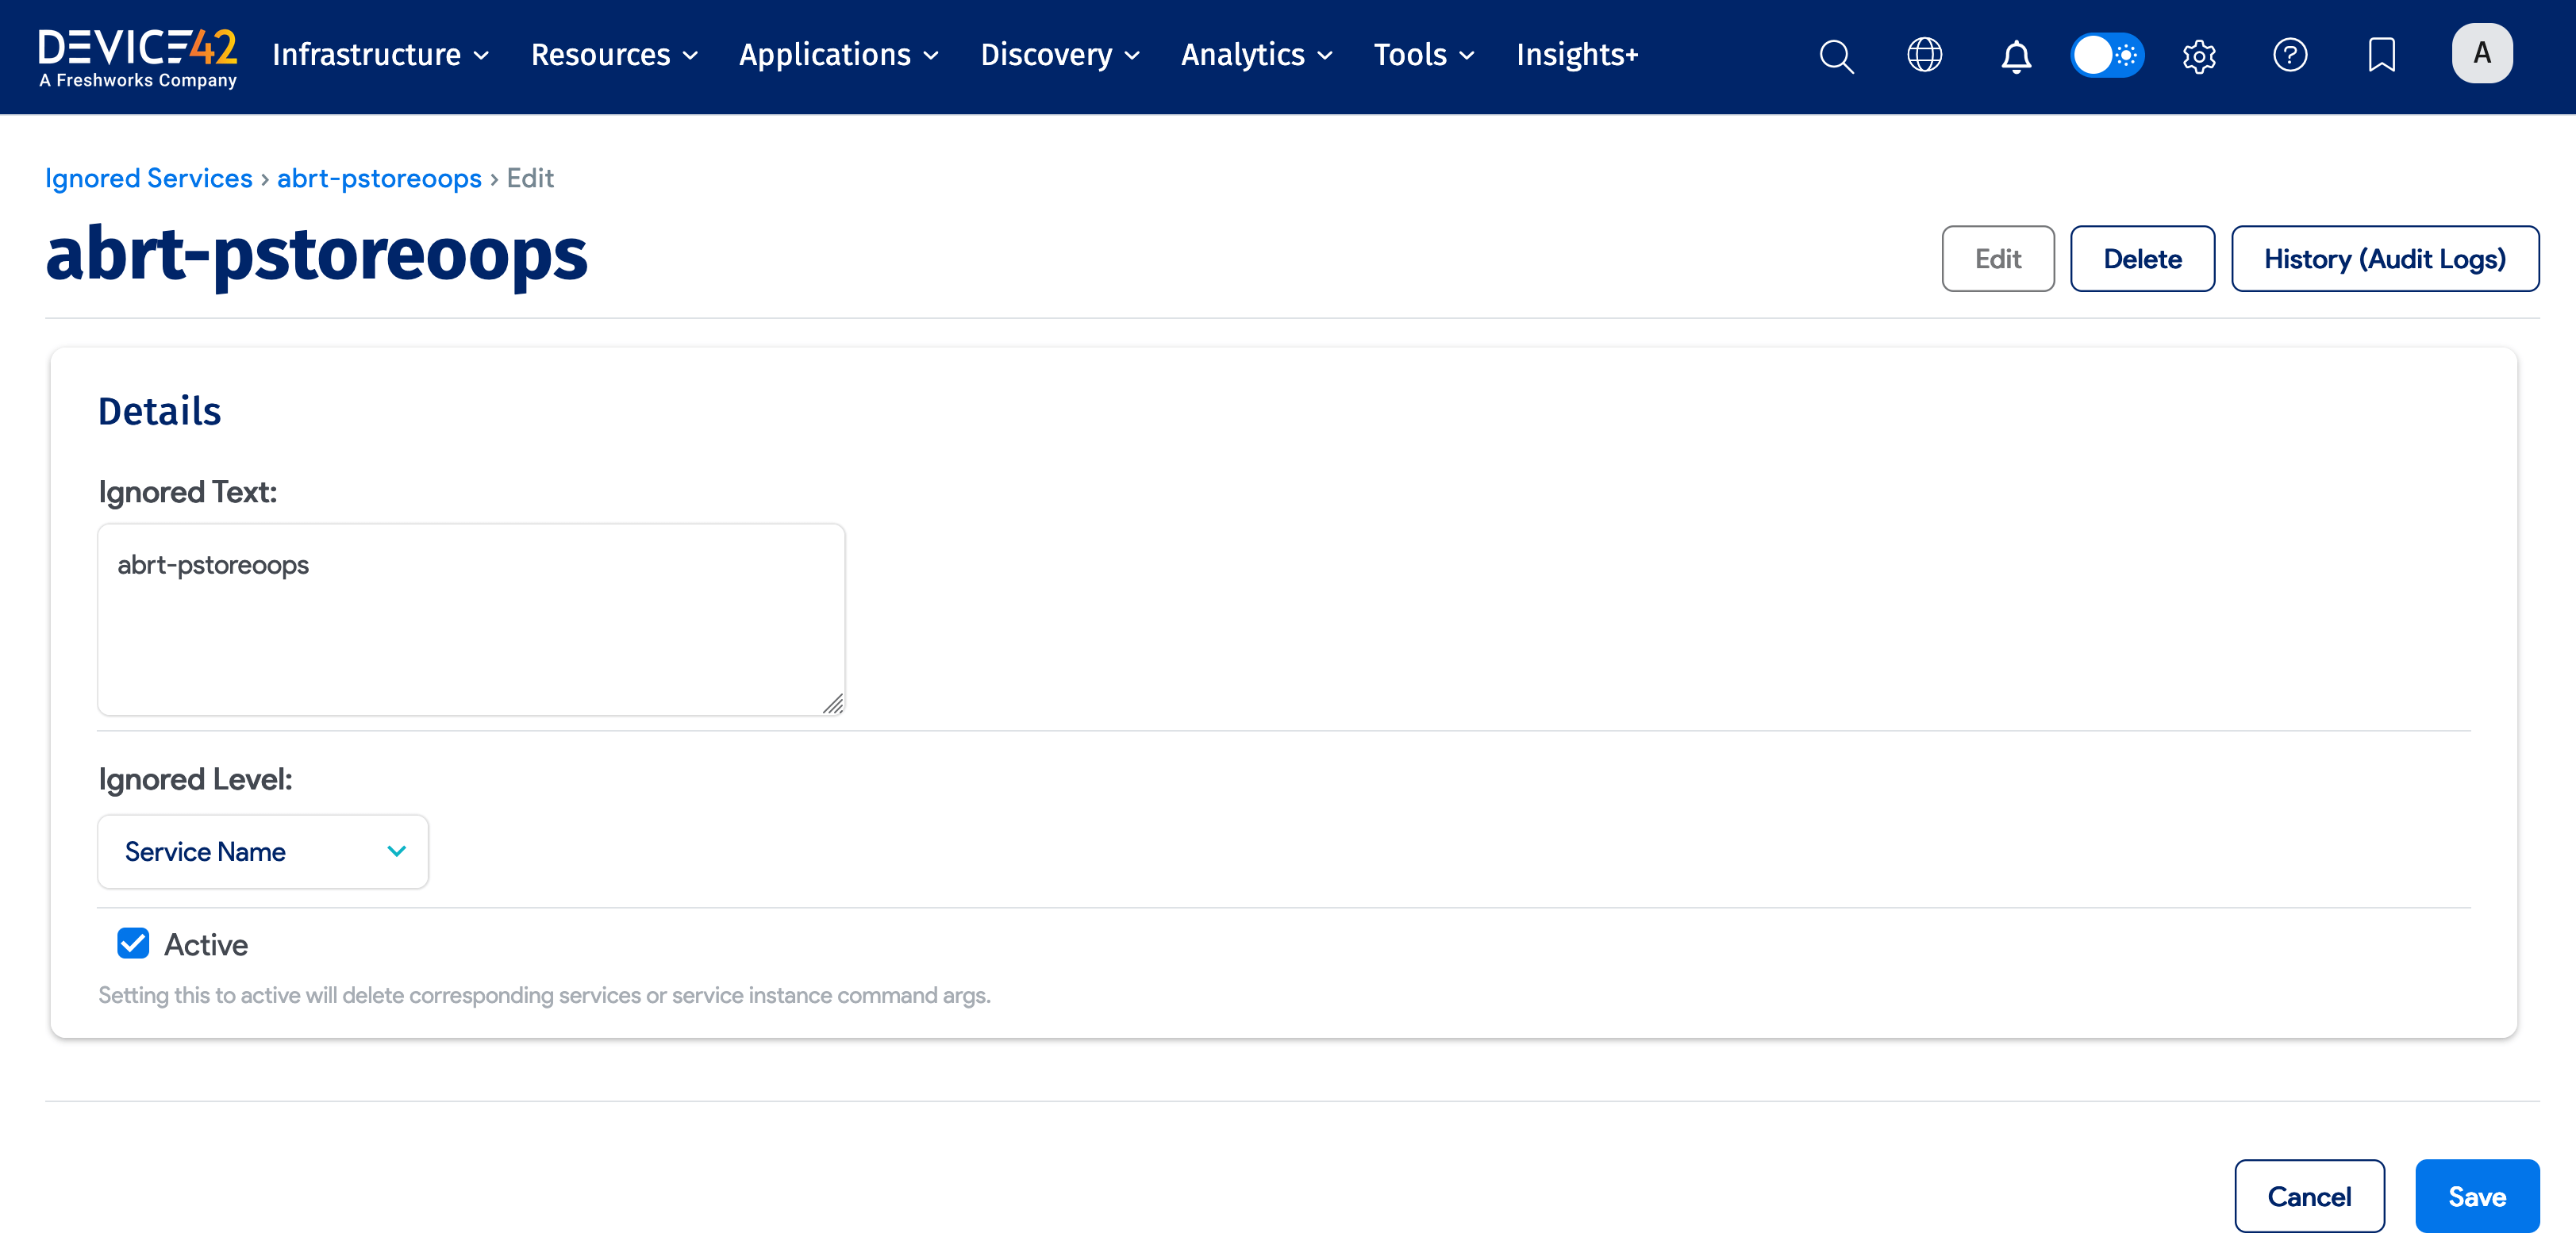Click inside the Ignored Text field
Viewport: 2576px width, 1241px height.
(x=471, y=619)
